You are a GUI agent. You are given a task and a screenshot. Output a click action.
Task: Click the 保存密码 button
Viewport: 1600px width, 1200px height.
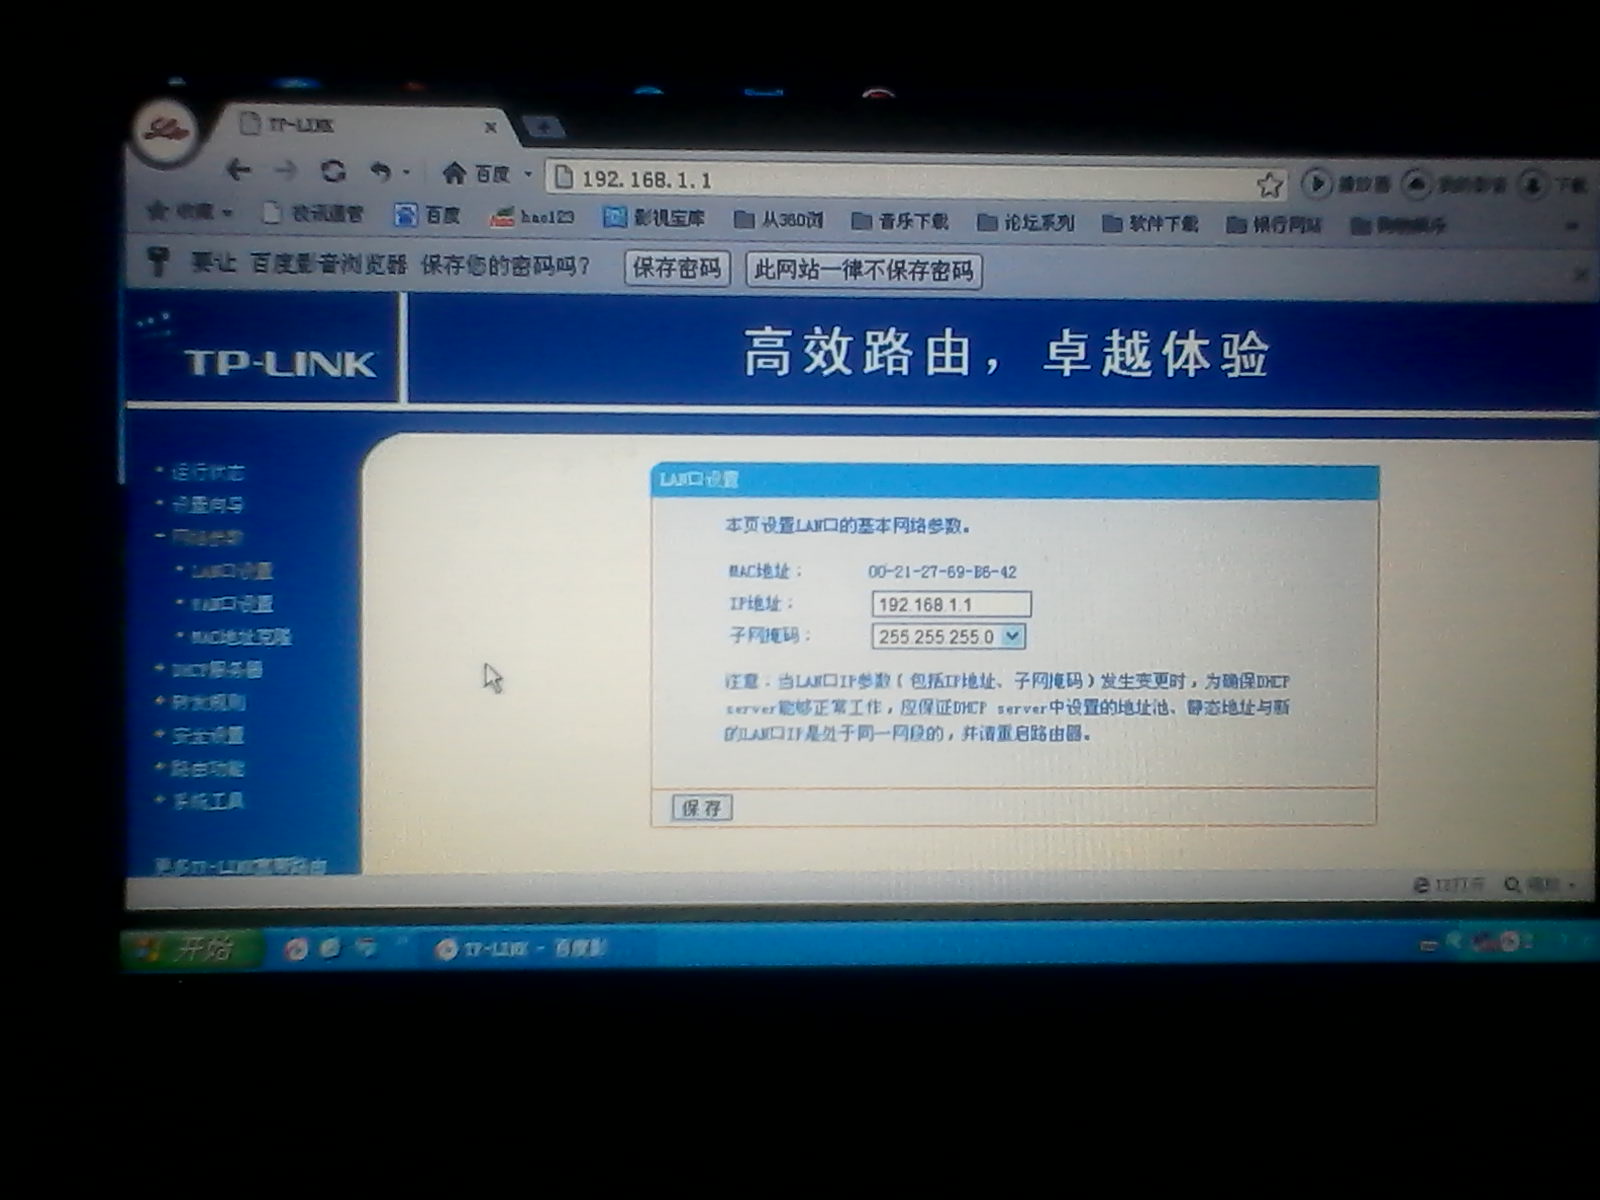click(x=677, y=268)
